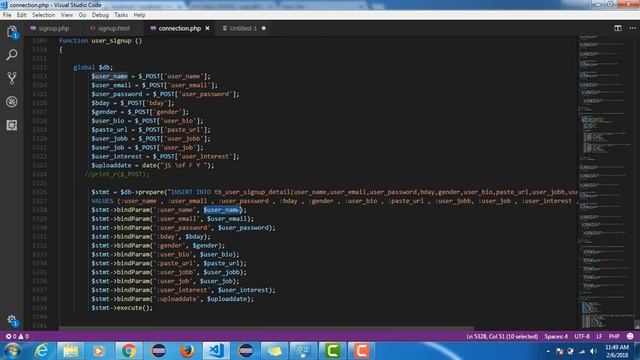
Task: Click unsaved dot on Untitled-1 tab
Action: point(264,28)
